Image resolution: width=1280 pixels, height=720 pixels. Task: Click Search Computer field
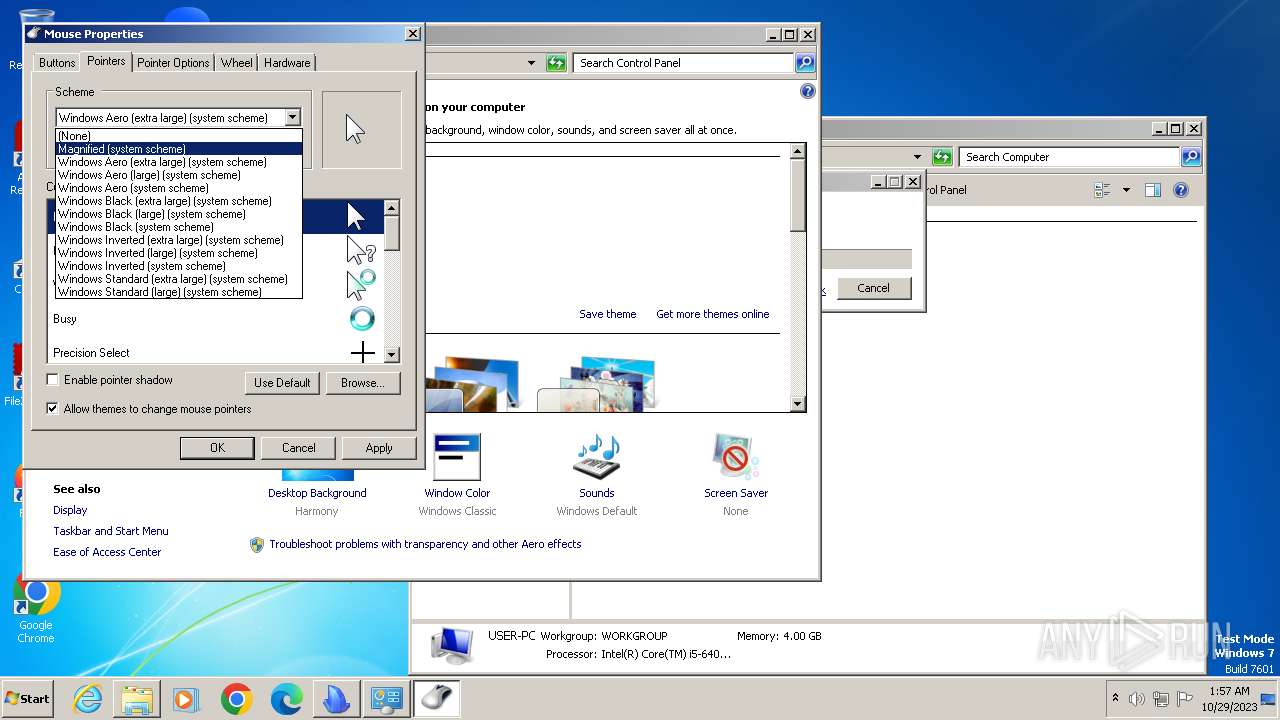point(1068,157)
